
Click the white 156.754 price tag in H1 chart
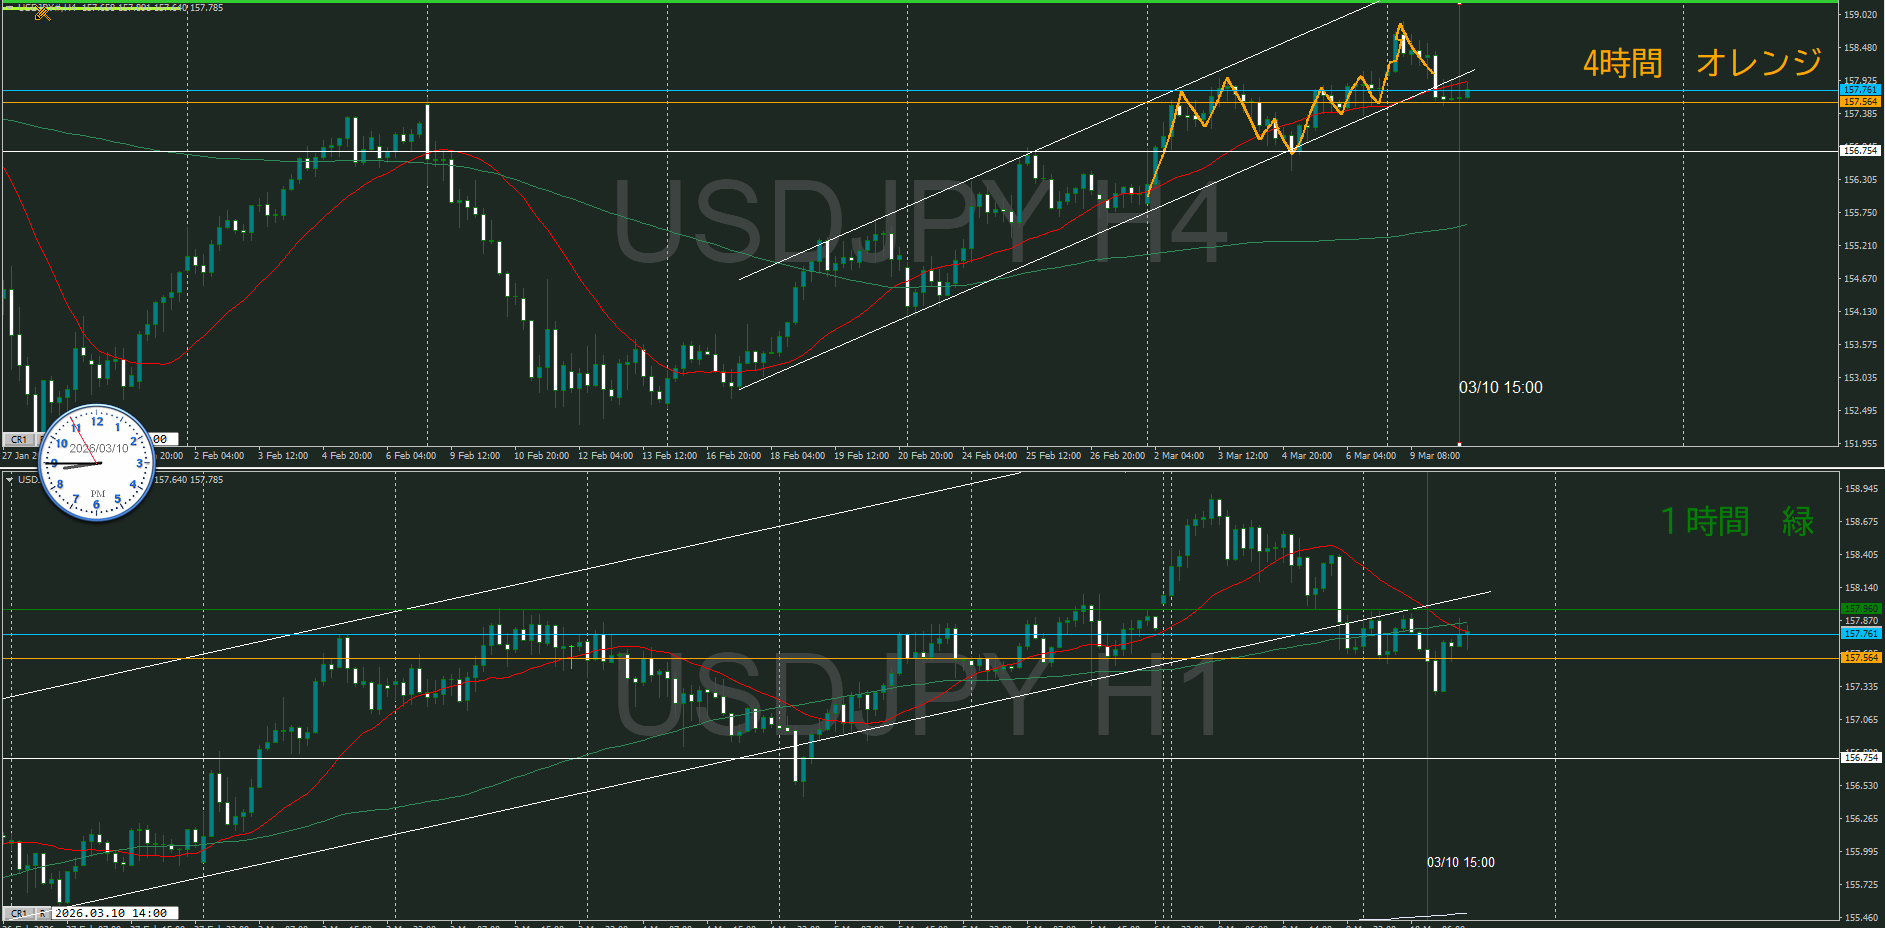point(1860,758)
